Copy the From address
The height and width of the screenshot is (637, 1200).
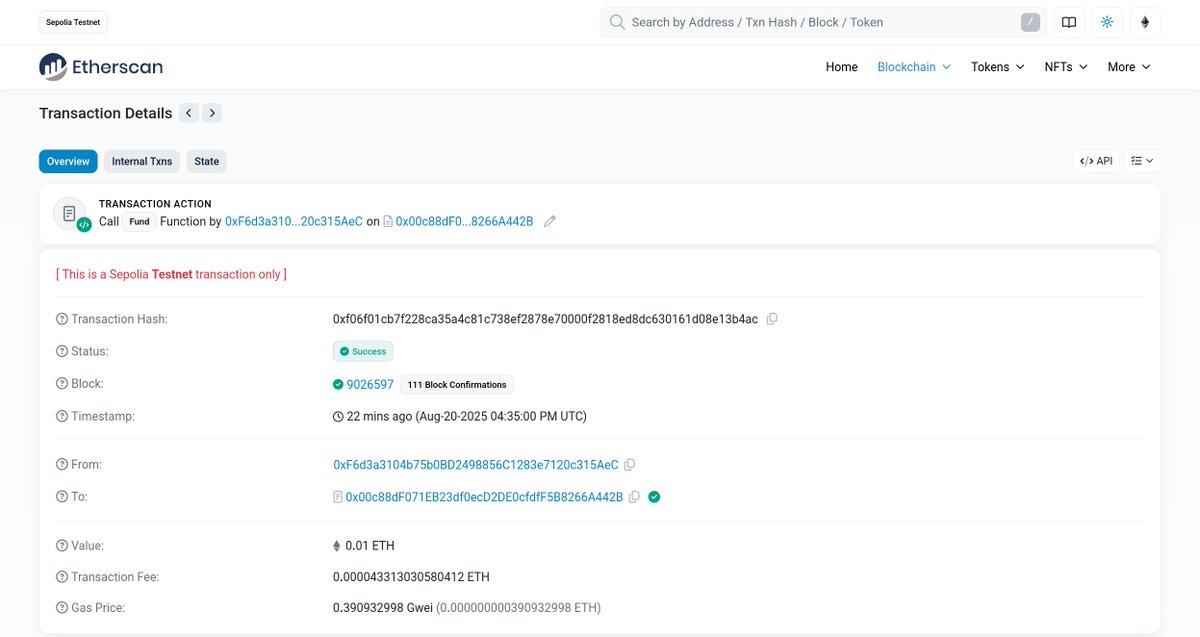(x=630, y=465)
